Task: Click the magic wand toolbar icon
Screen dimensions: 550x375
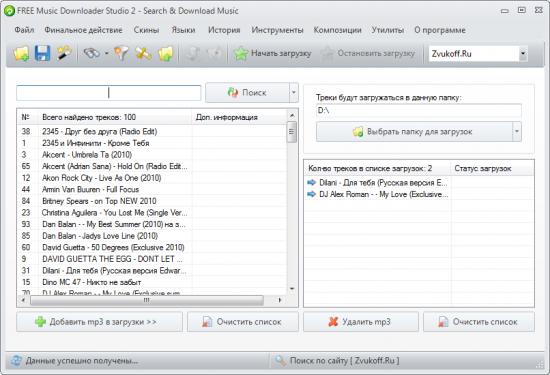Action: pos(64,53)
